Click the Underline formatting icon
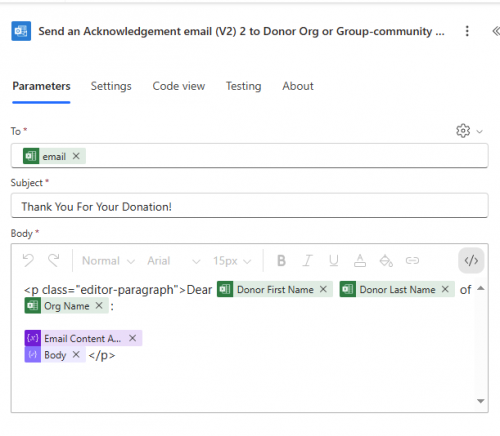The image size is (500, 436). pyautogui.click(x=334, y=261)
